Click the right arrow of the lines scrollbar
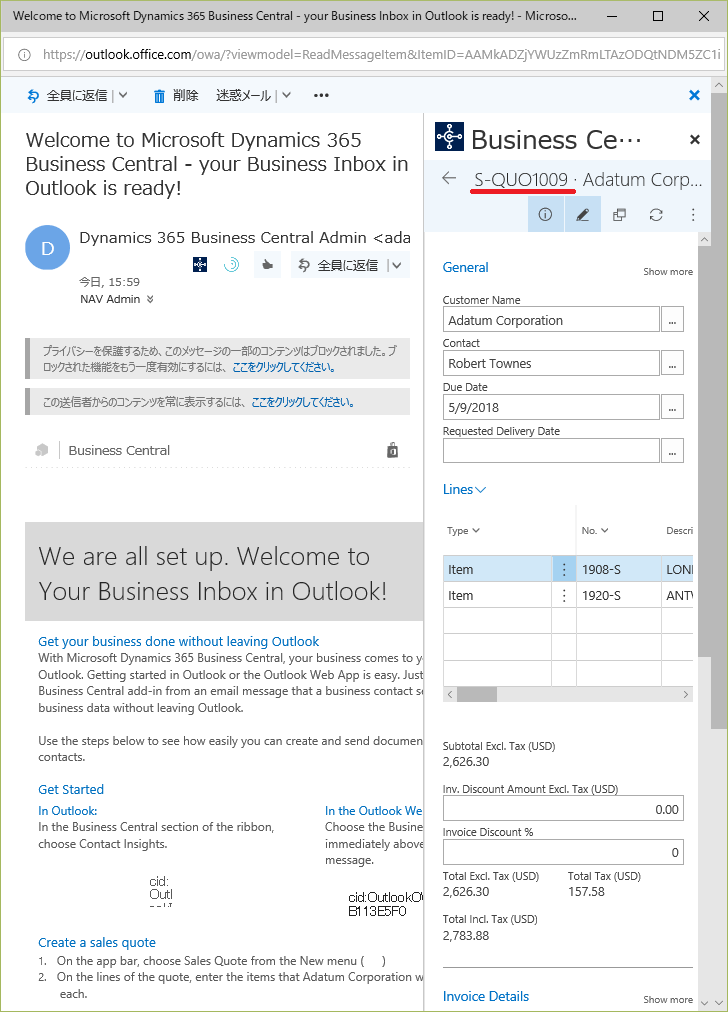 coord(685,694)
